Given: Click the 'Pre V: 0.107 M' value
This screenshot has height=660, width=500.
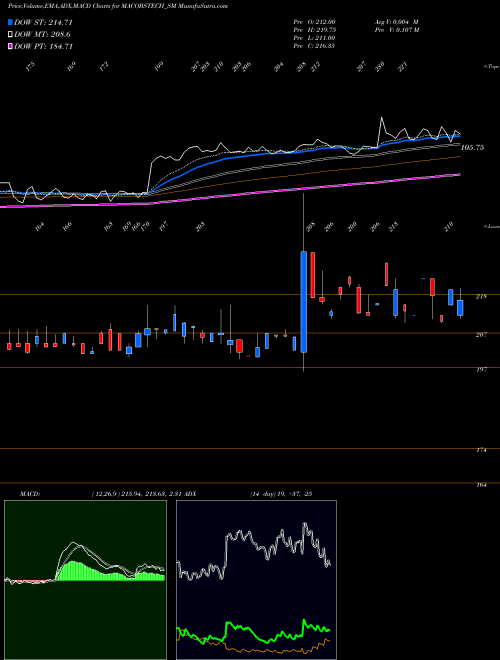Looking at the screenshot, I should (397, 30).
